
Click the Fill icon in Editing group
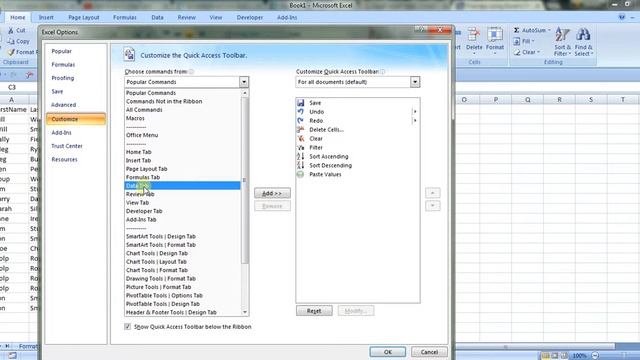coord(517,41)
